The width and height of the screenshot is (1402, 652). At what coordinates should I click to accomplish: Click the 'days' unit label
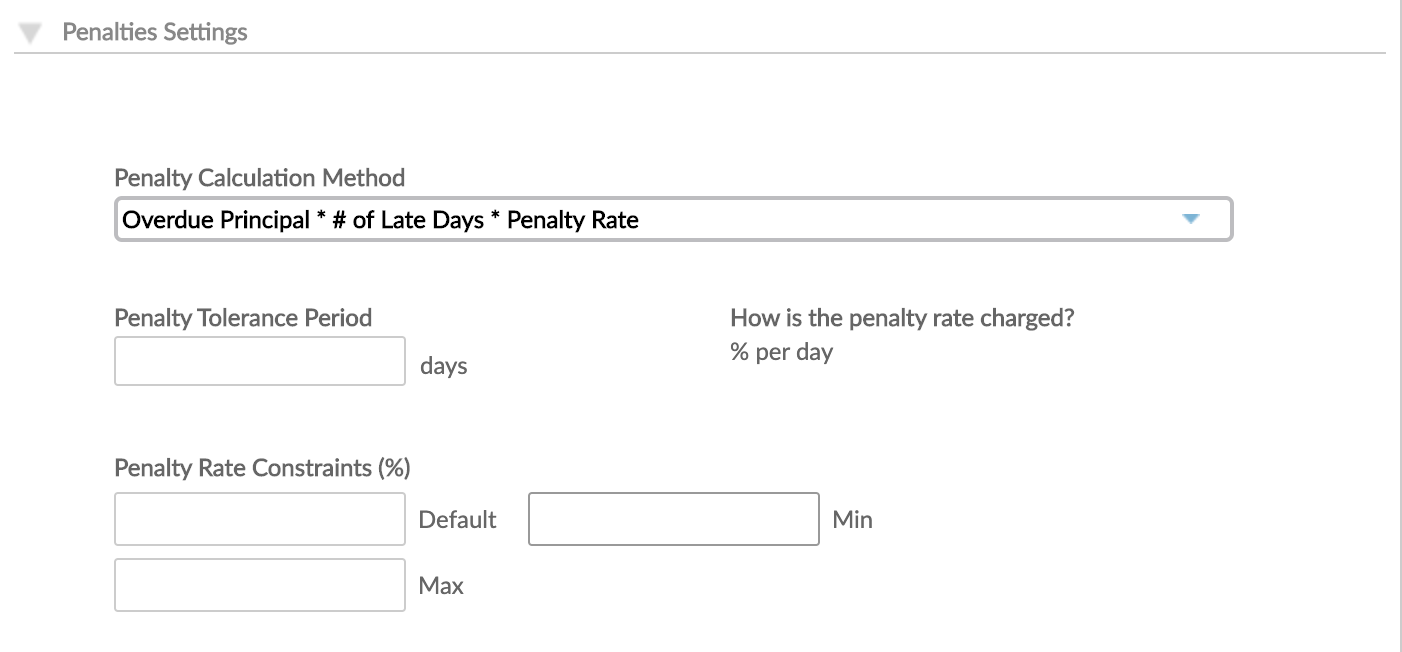444,365
